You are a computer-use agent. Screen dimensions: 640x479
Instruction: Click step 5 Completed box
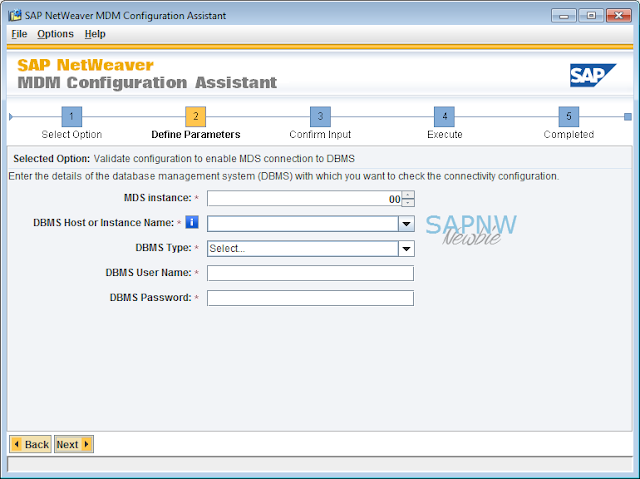click(569, 117)
